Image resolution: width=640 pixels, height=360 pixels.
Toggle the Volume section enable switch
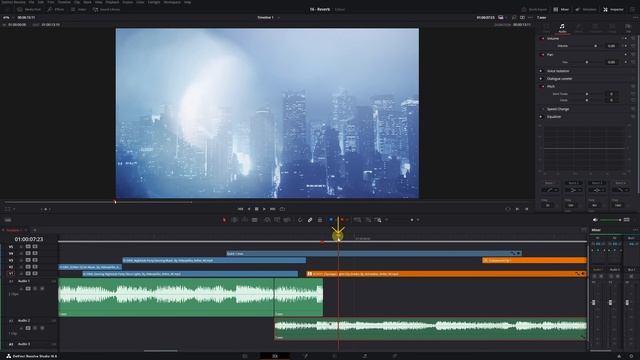[542, 38]
